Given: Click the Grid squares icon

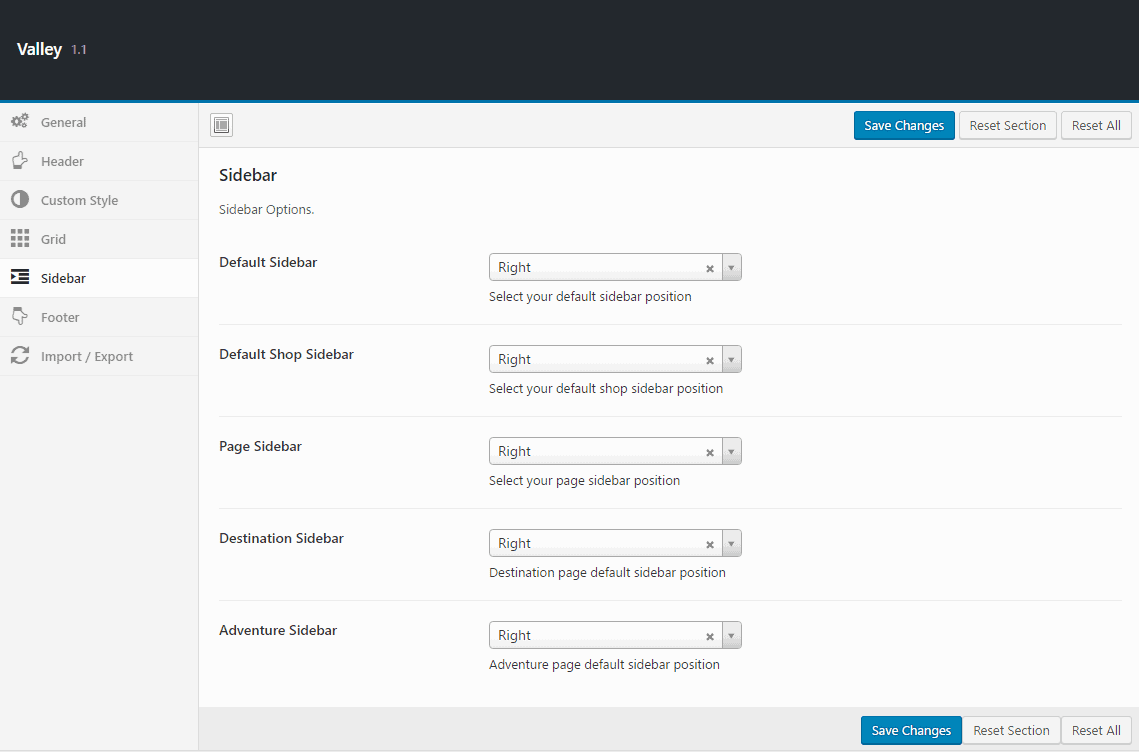Looking at the screenshot, I should pos(20,239).
